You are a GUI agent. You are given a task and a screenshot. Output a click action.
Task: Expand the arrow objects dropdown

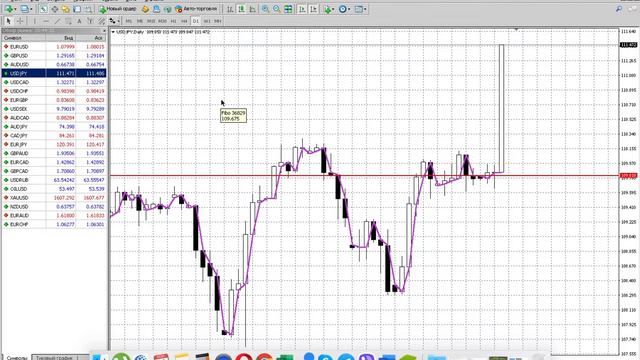click(118, 21)
